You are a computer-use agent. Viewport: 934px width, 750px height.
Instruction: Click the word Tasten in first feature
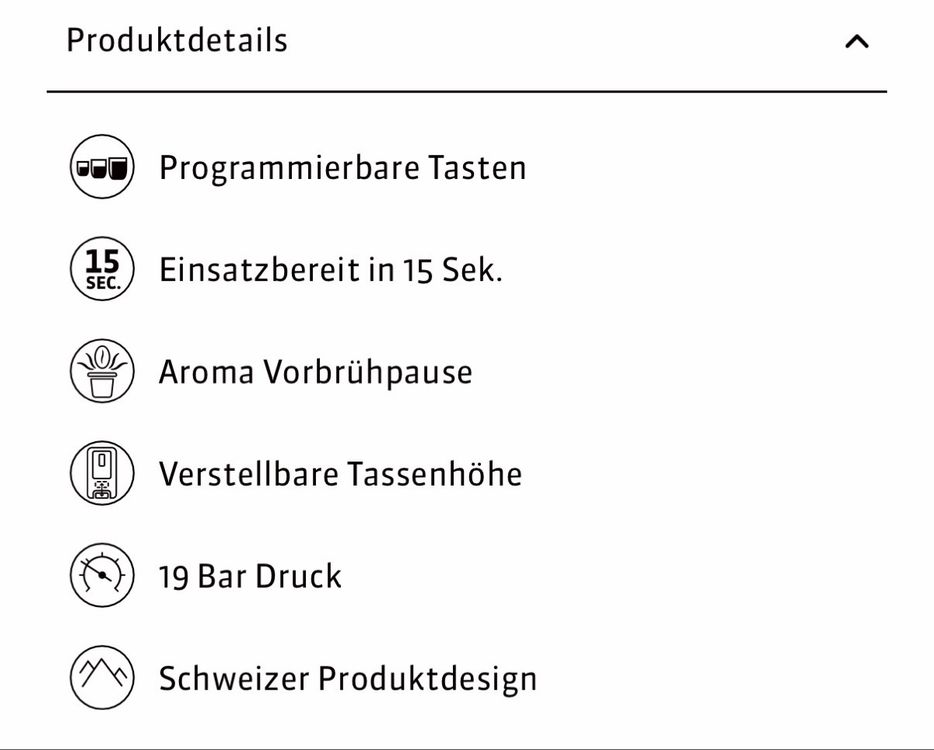click(478, 167)
